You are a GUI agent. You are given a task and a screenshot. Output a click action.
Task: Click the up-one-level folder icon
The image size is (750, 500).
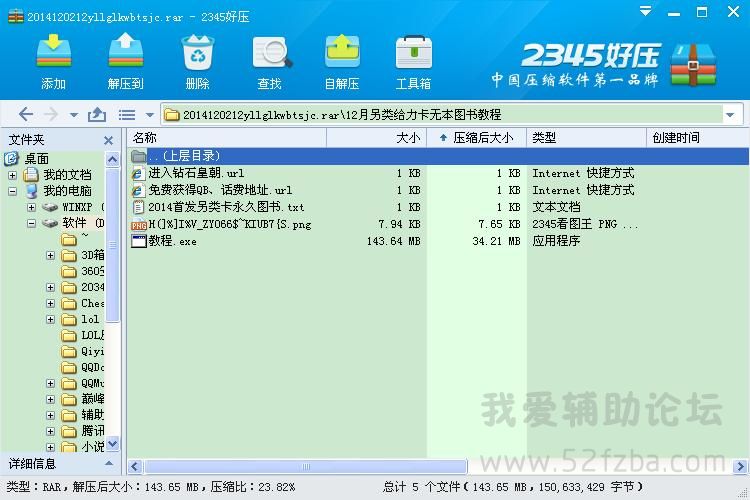(97, 114)
